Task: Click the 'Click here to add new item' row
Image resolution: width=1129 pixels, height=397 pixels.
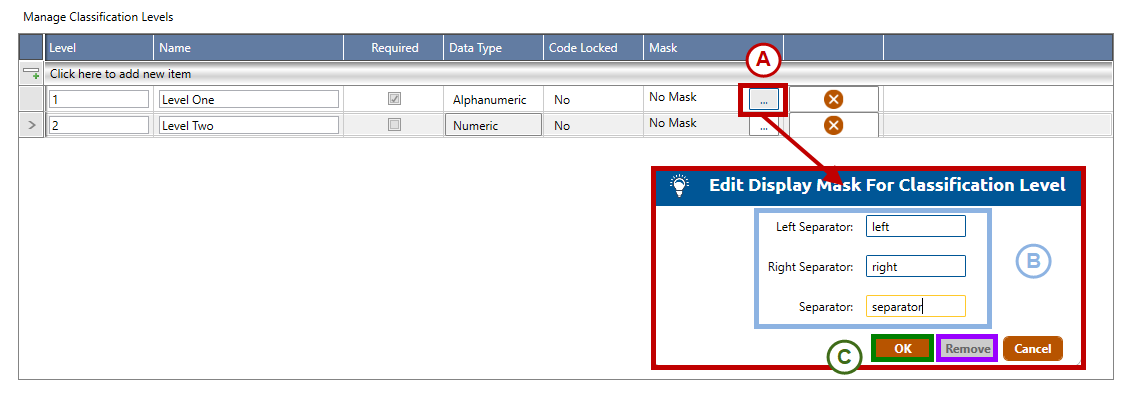Action: pos(578,73)
